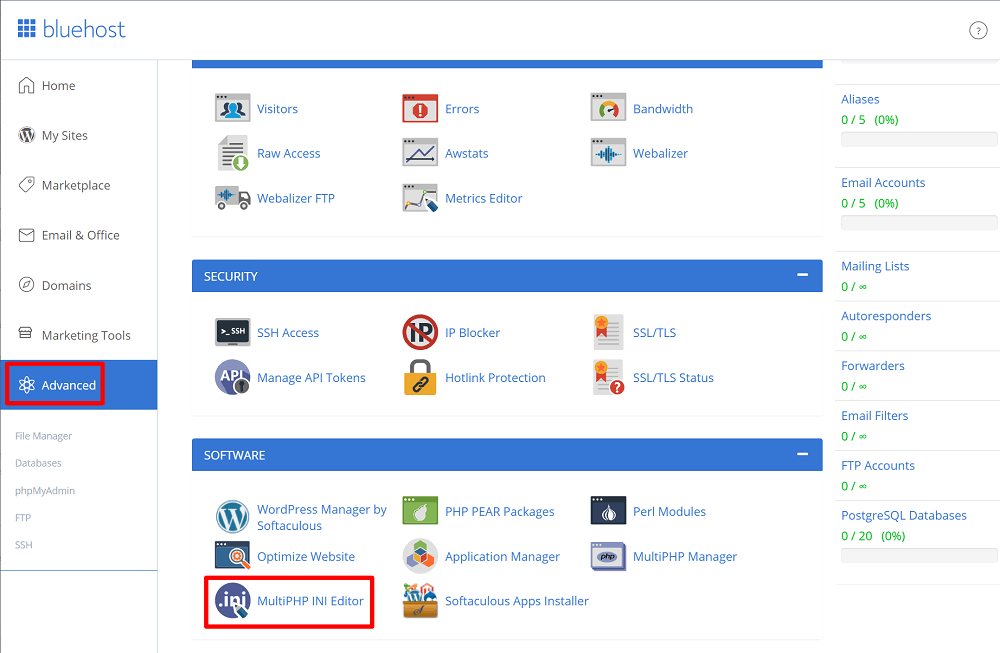Viewport: 1000px width, 653px height.
Task: Click the Hotlink Protection text link
Action: pyautogui.click(x=495, y=378)
